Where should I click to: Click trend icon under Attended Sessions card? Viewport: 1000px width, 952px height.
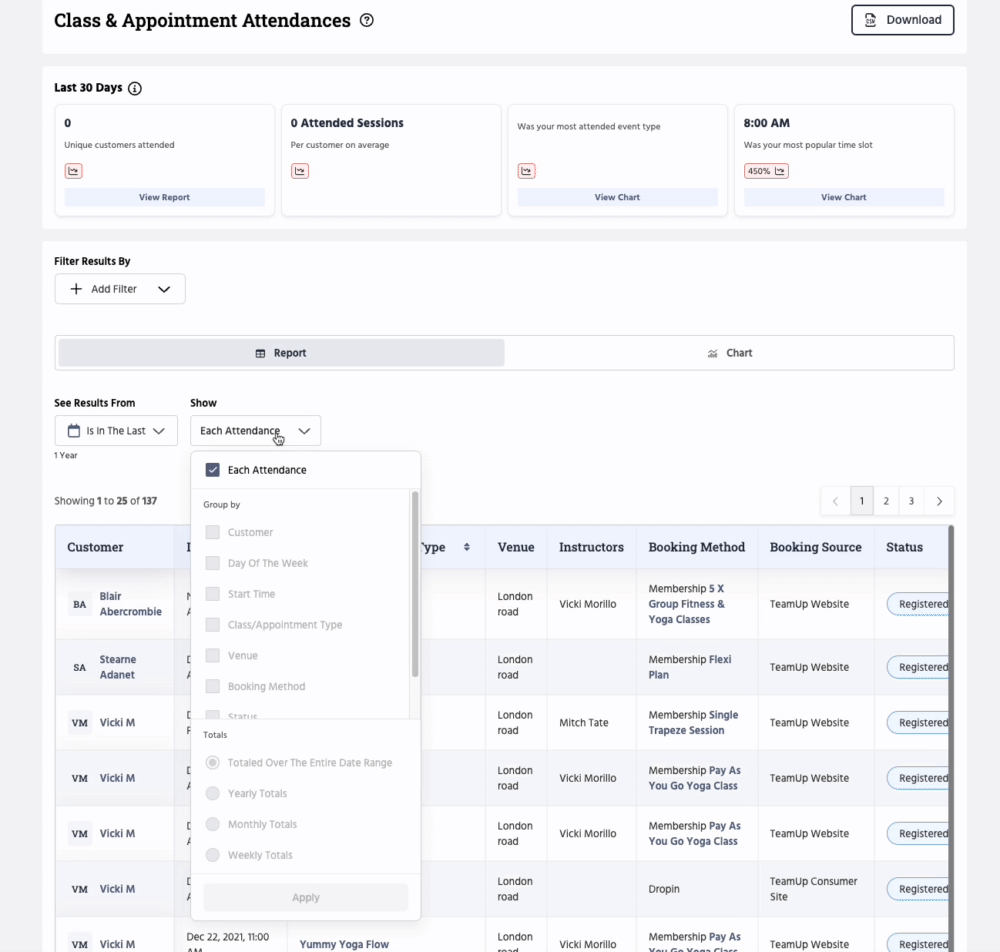[300, 171]
